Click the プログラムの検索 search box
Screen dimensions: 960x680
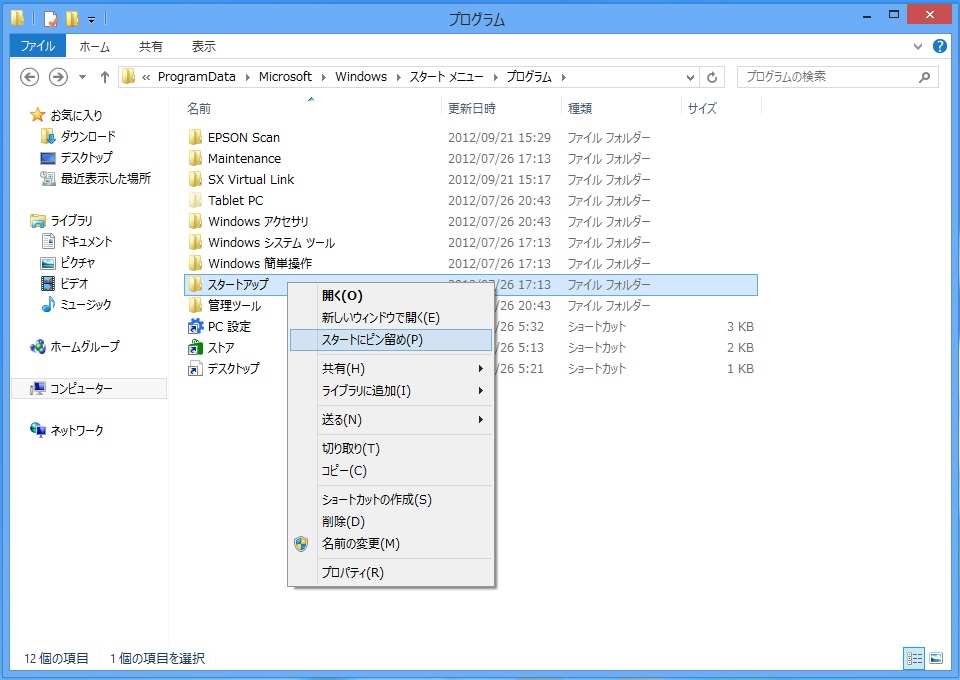point(828,77)
